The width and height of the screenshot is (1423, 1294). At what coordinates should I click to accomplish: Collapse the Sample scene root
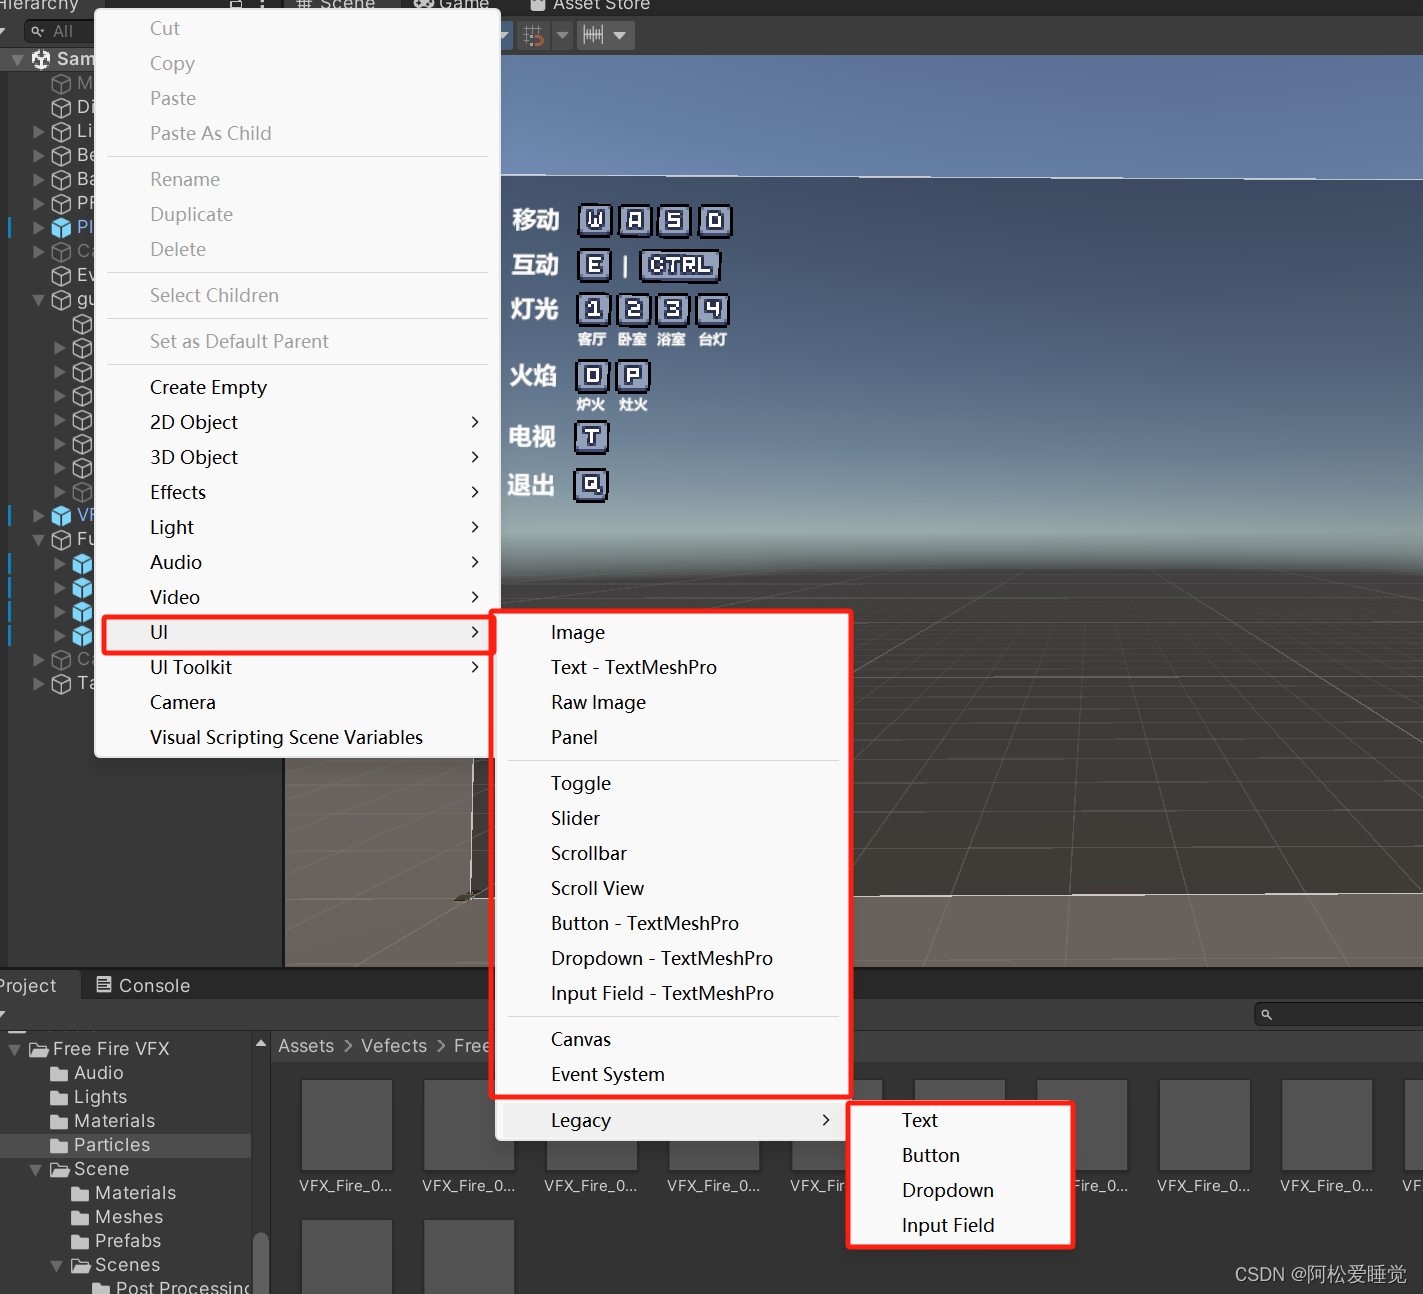[x=17, y=60]
